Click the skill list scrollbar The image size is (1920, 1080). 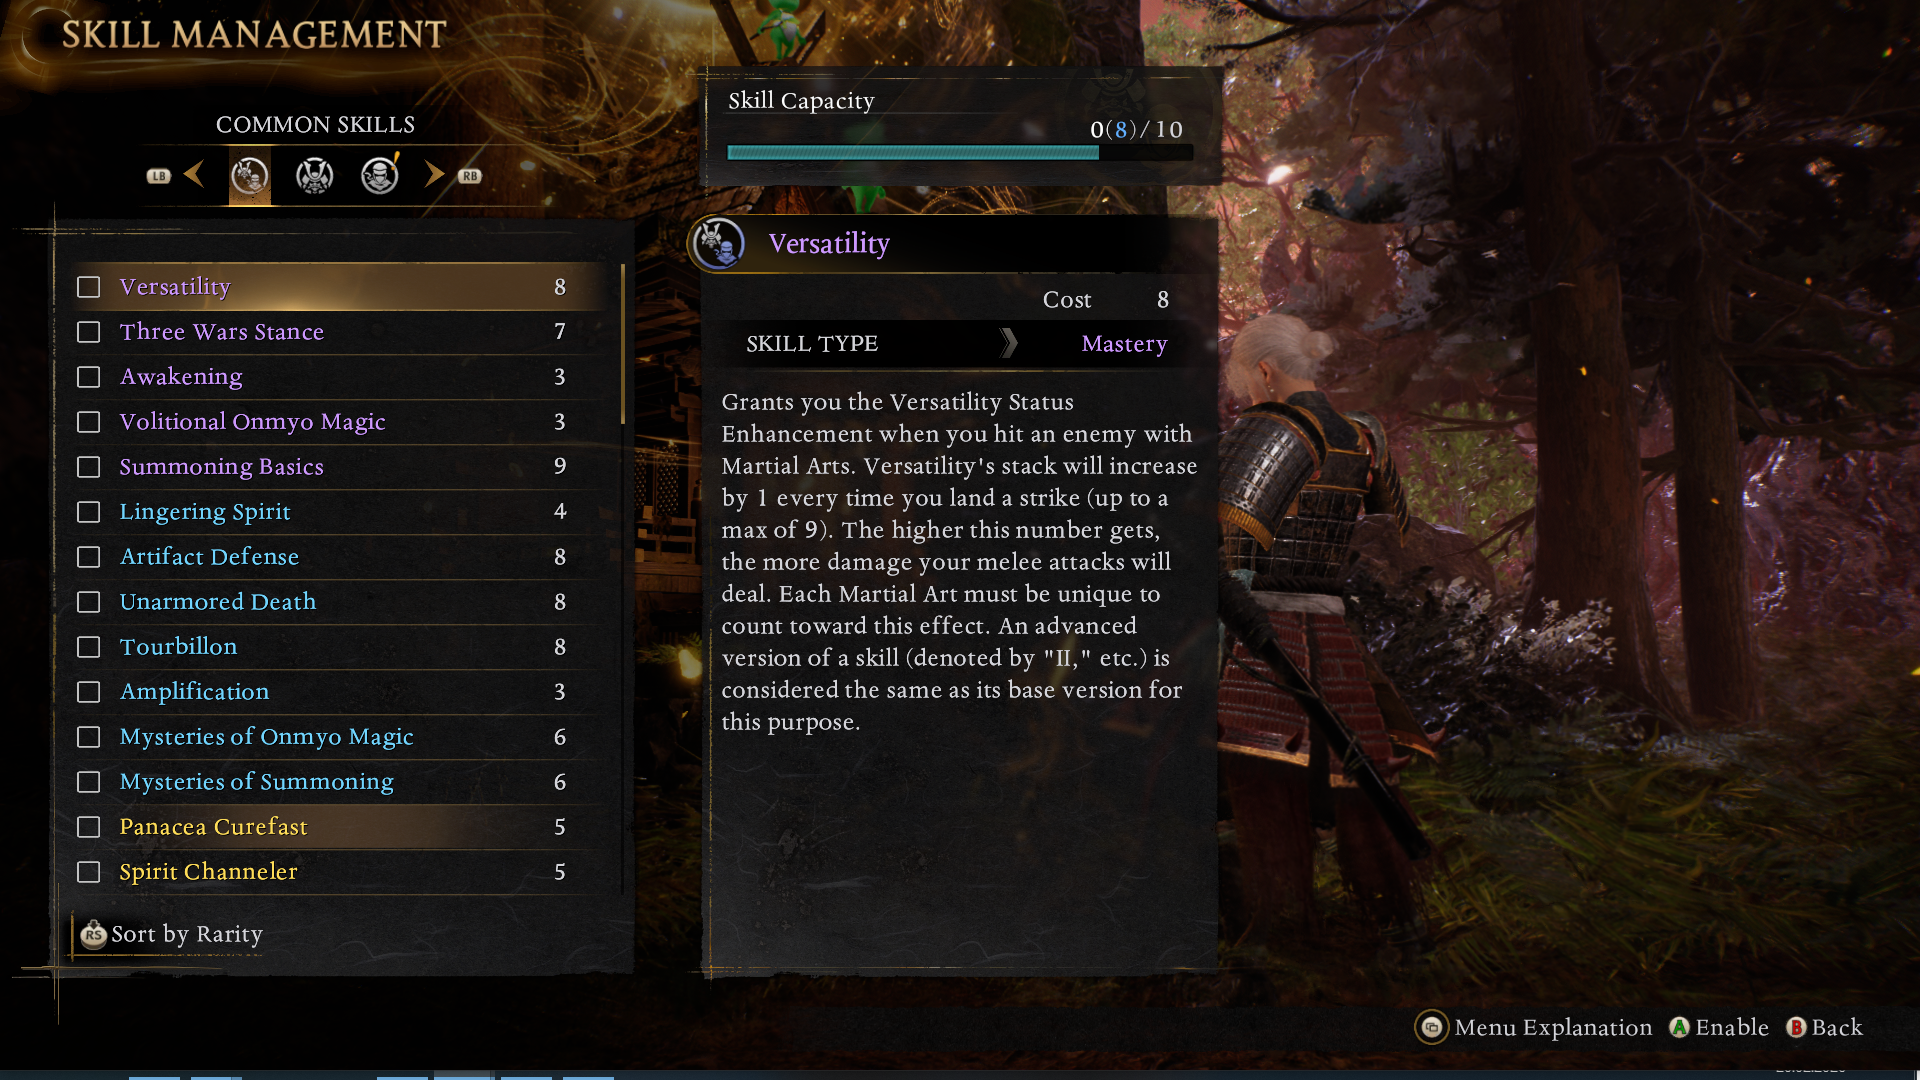point(623,344)
